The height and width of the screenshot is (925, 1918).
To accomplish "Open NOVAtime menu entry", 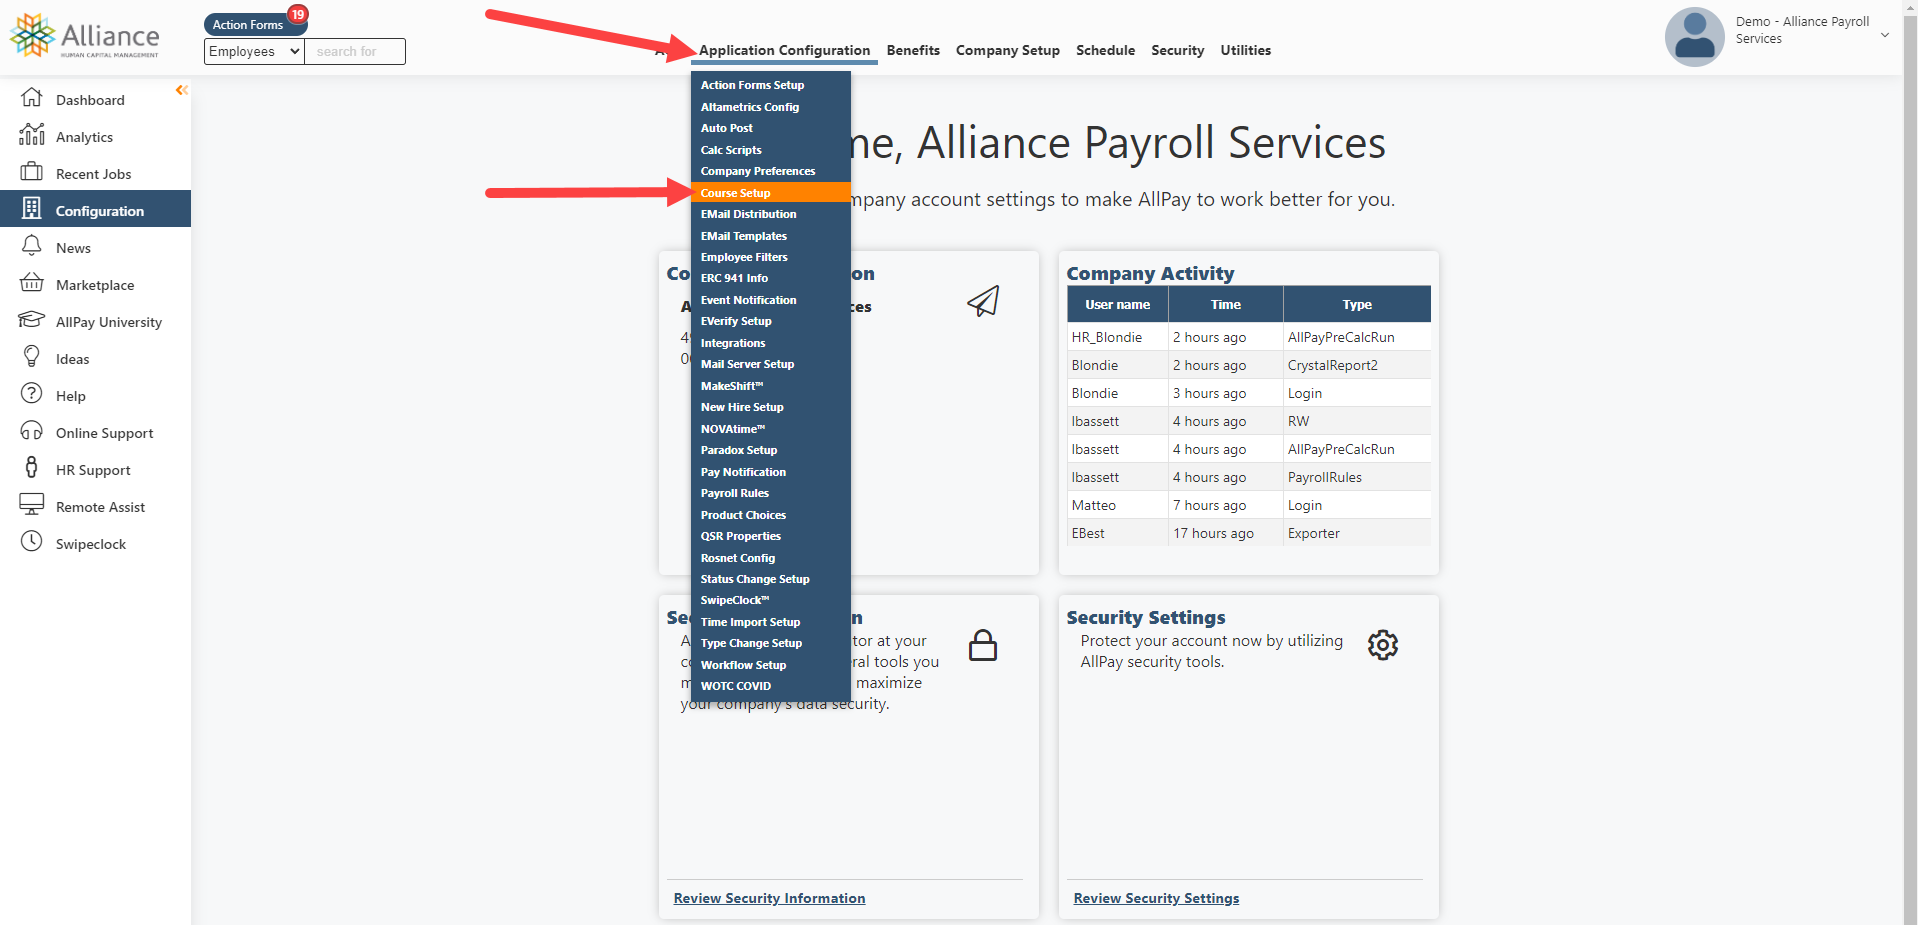I will pos(771,429).
